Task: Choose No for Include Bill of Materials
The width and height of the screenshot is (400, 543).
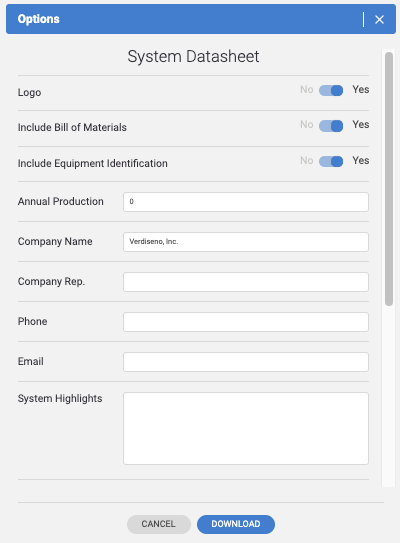Action: coord(307,124)
